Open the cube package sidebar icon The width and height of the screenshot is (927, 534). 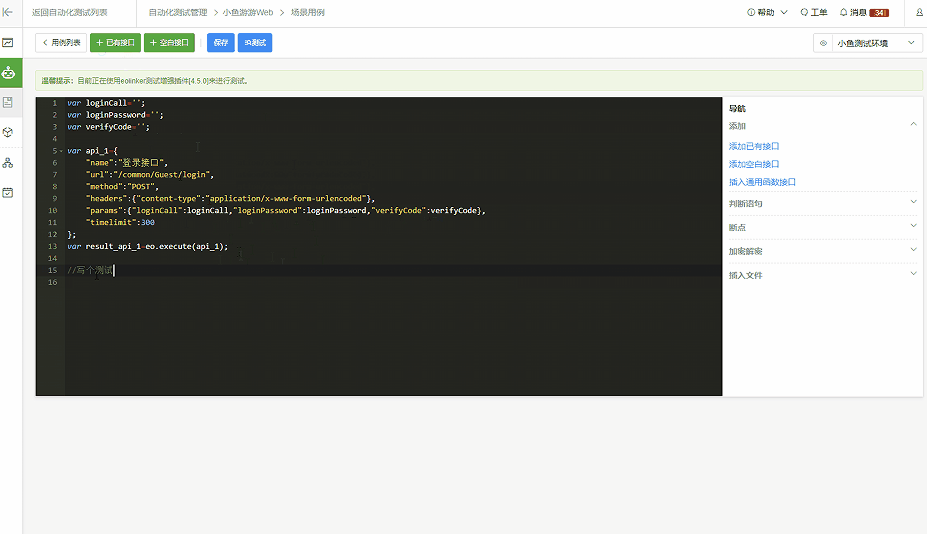tap(8, 132)
